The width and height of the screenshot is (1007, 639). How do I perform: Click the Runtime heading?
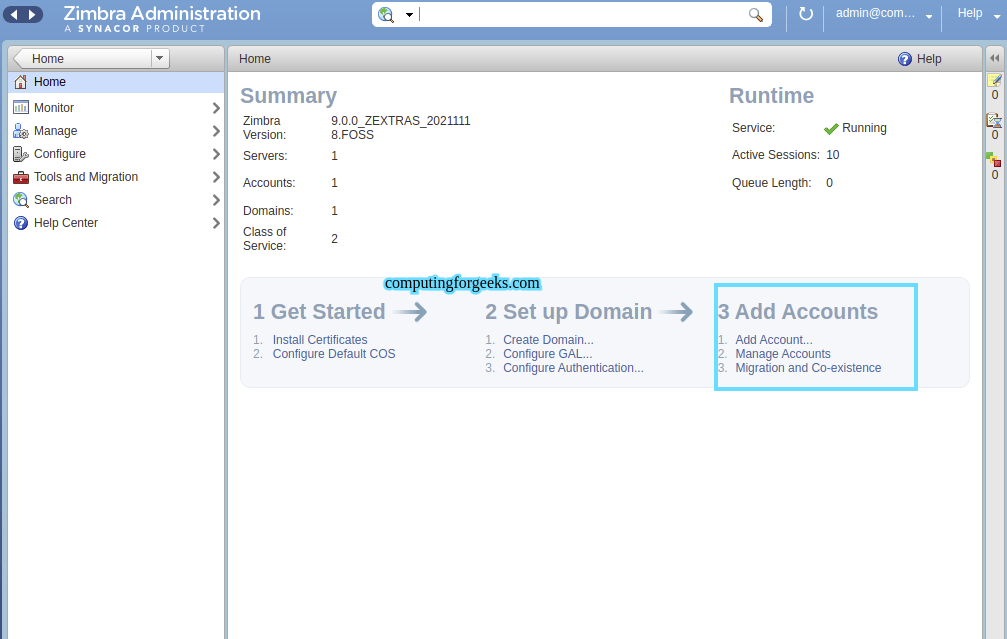point(771,96)
